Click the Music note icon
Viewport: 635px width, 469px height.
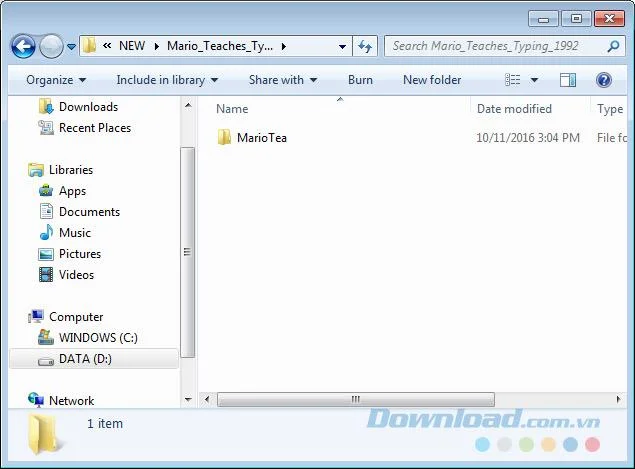[46, 232]
